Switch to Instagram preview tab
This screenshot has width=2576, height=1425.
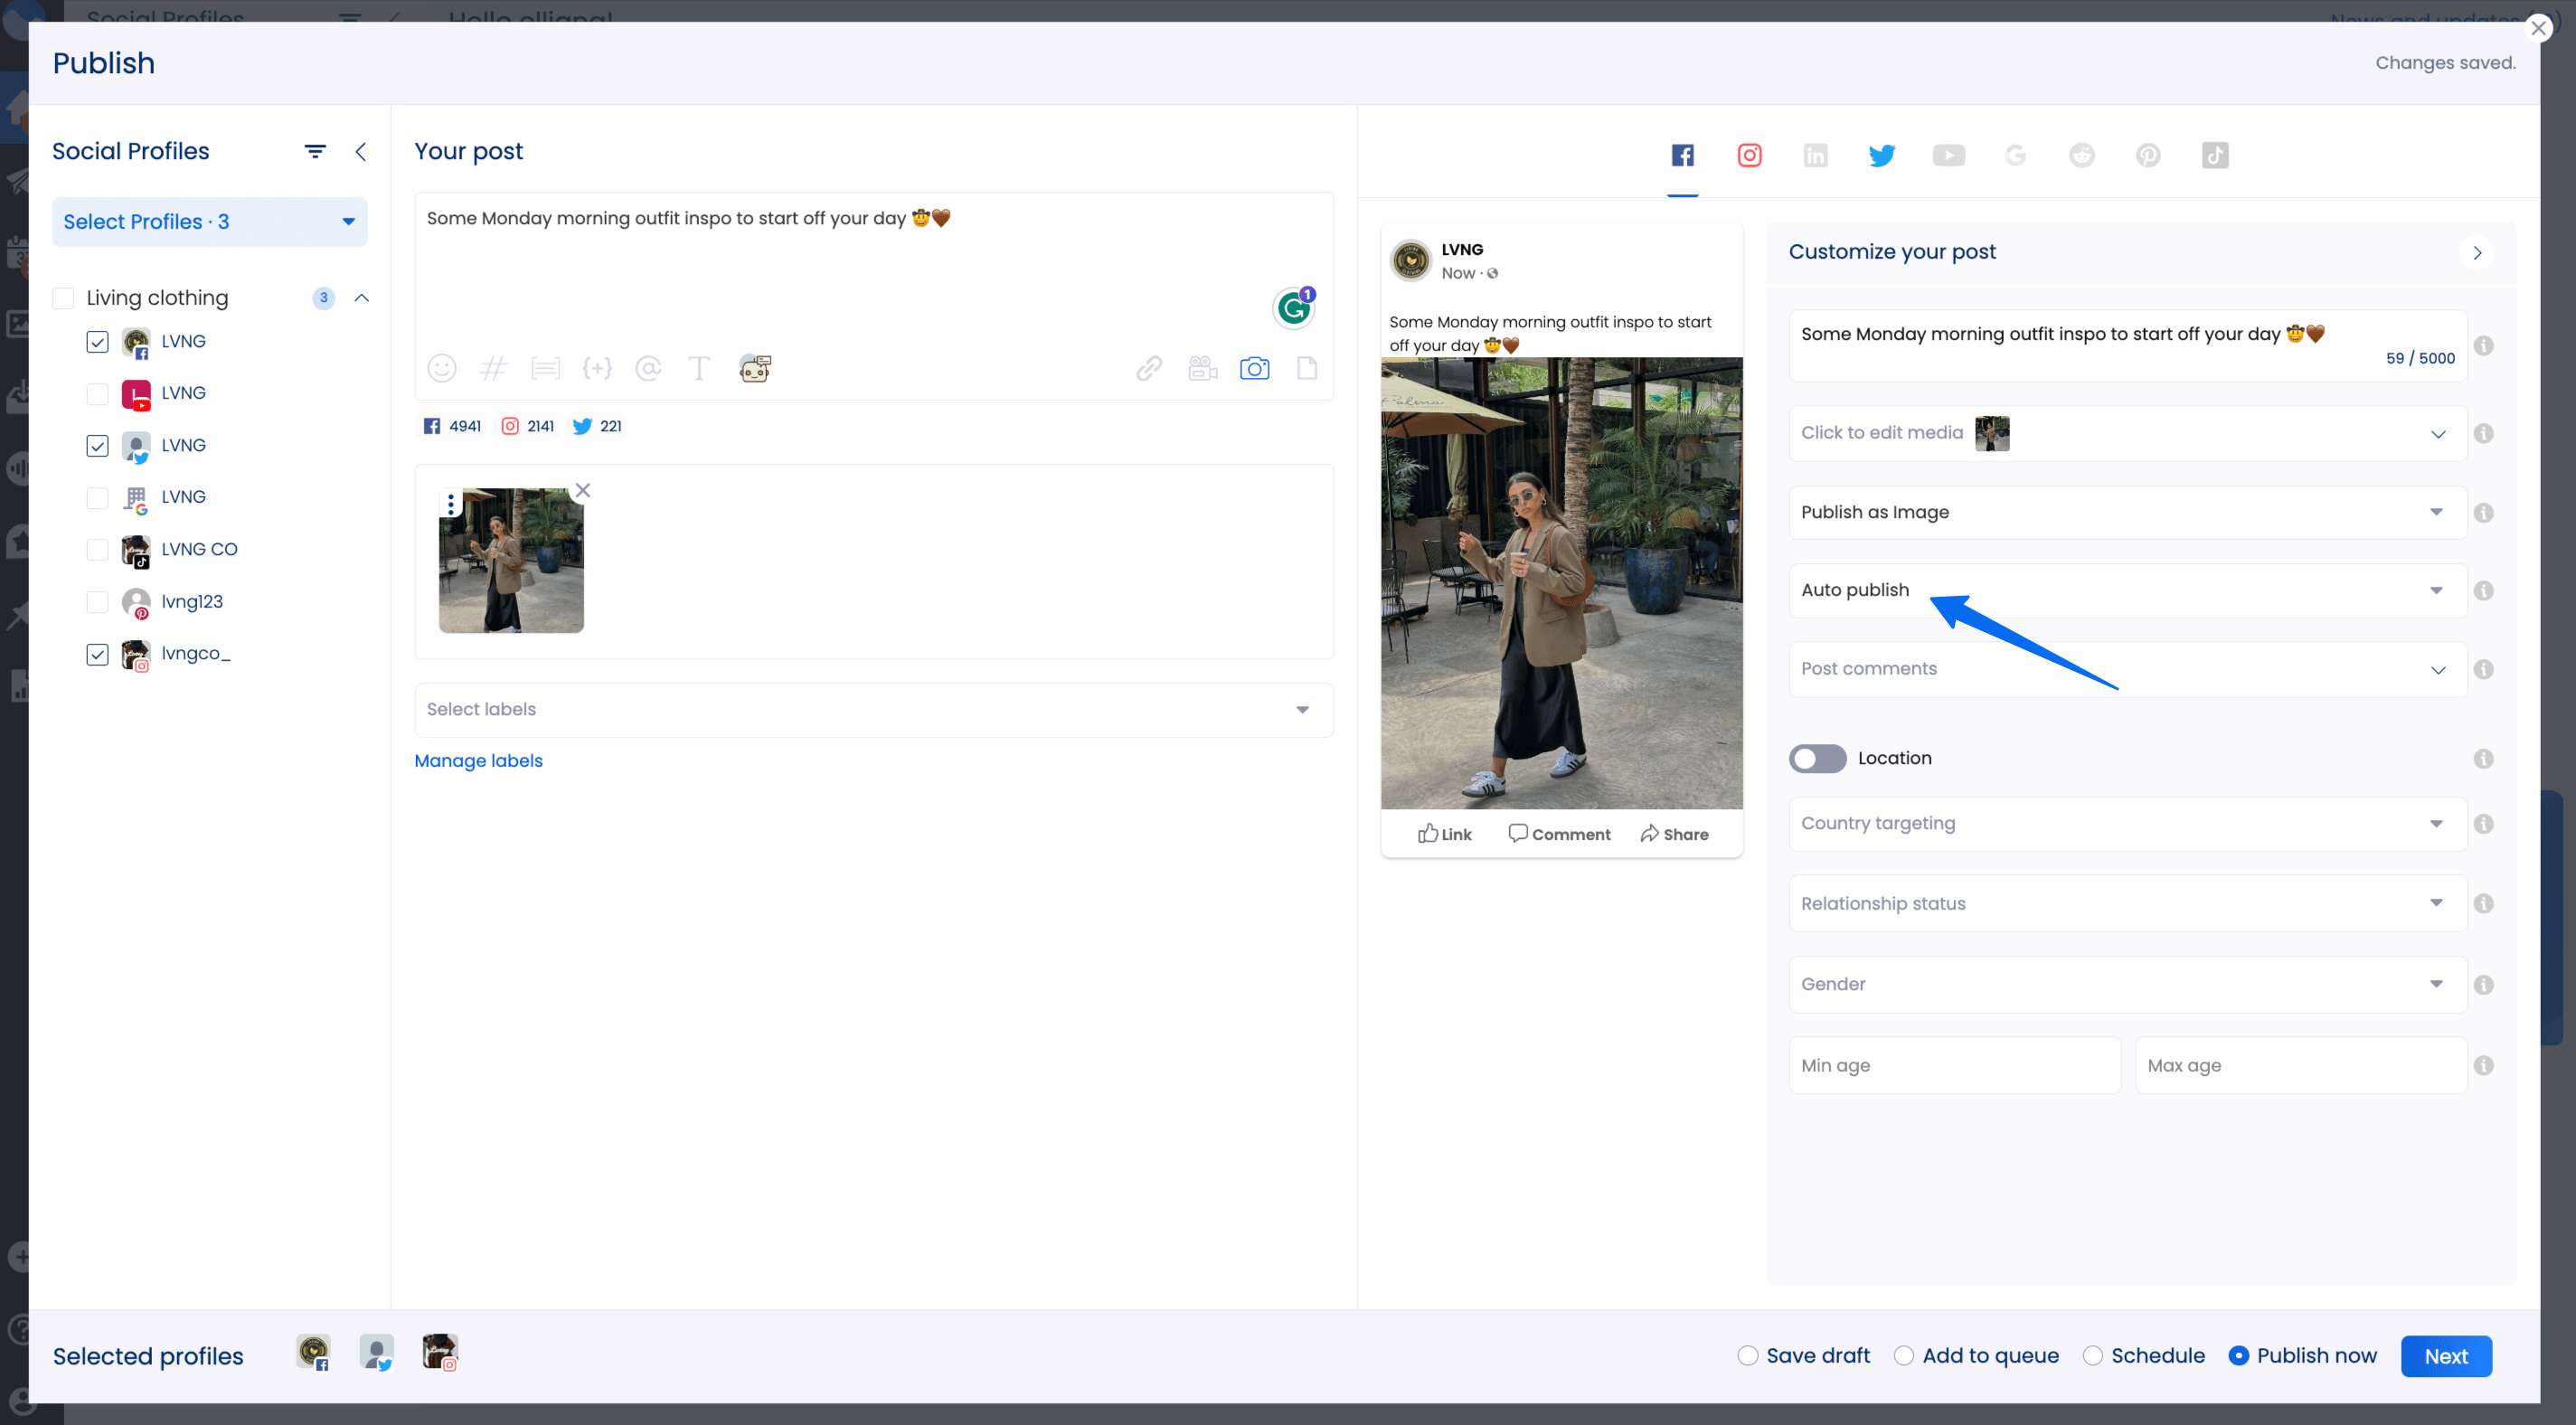click(1749, 155)
